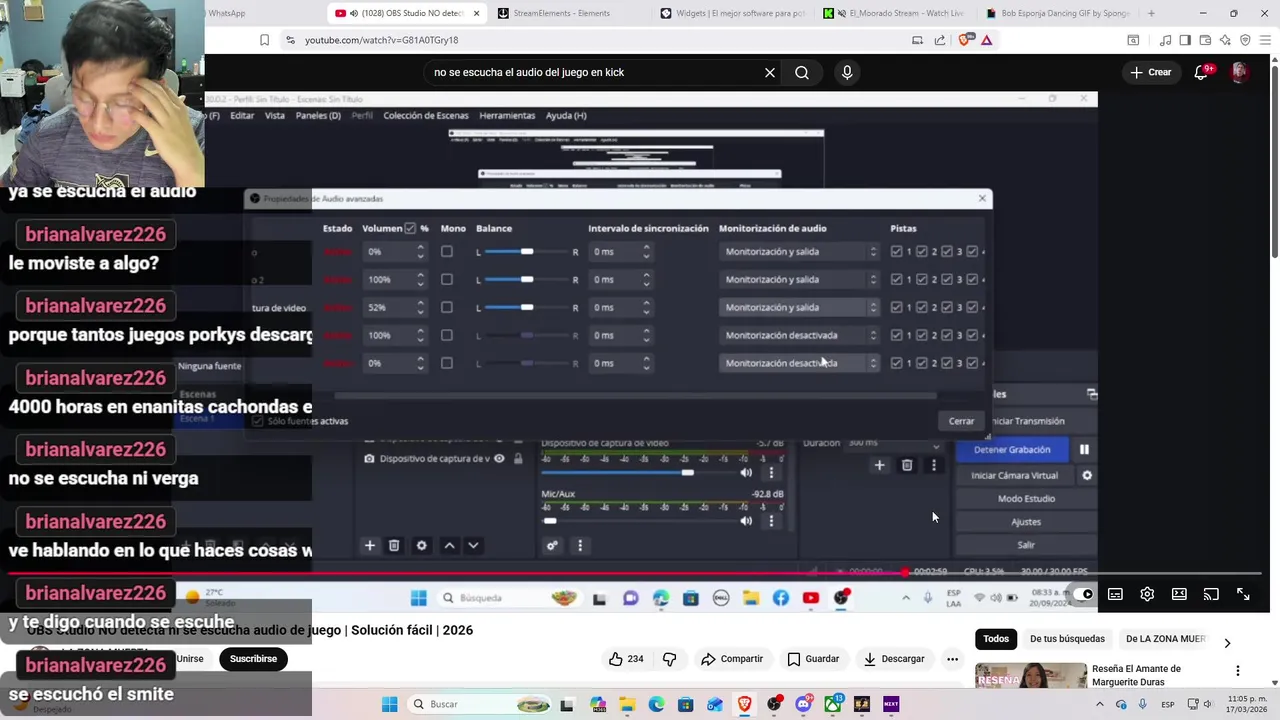Toggle subtitles in the YouTube player
This screenshot has width=1280, height=720.
(x=1115, y=594)
